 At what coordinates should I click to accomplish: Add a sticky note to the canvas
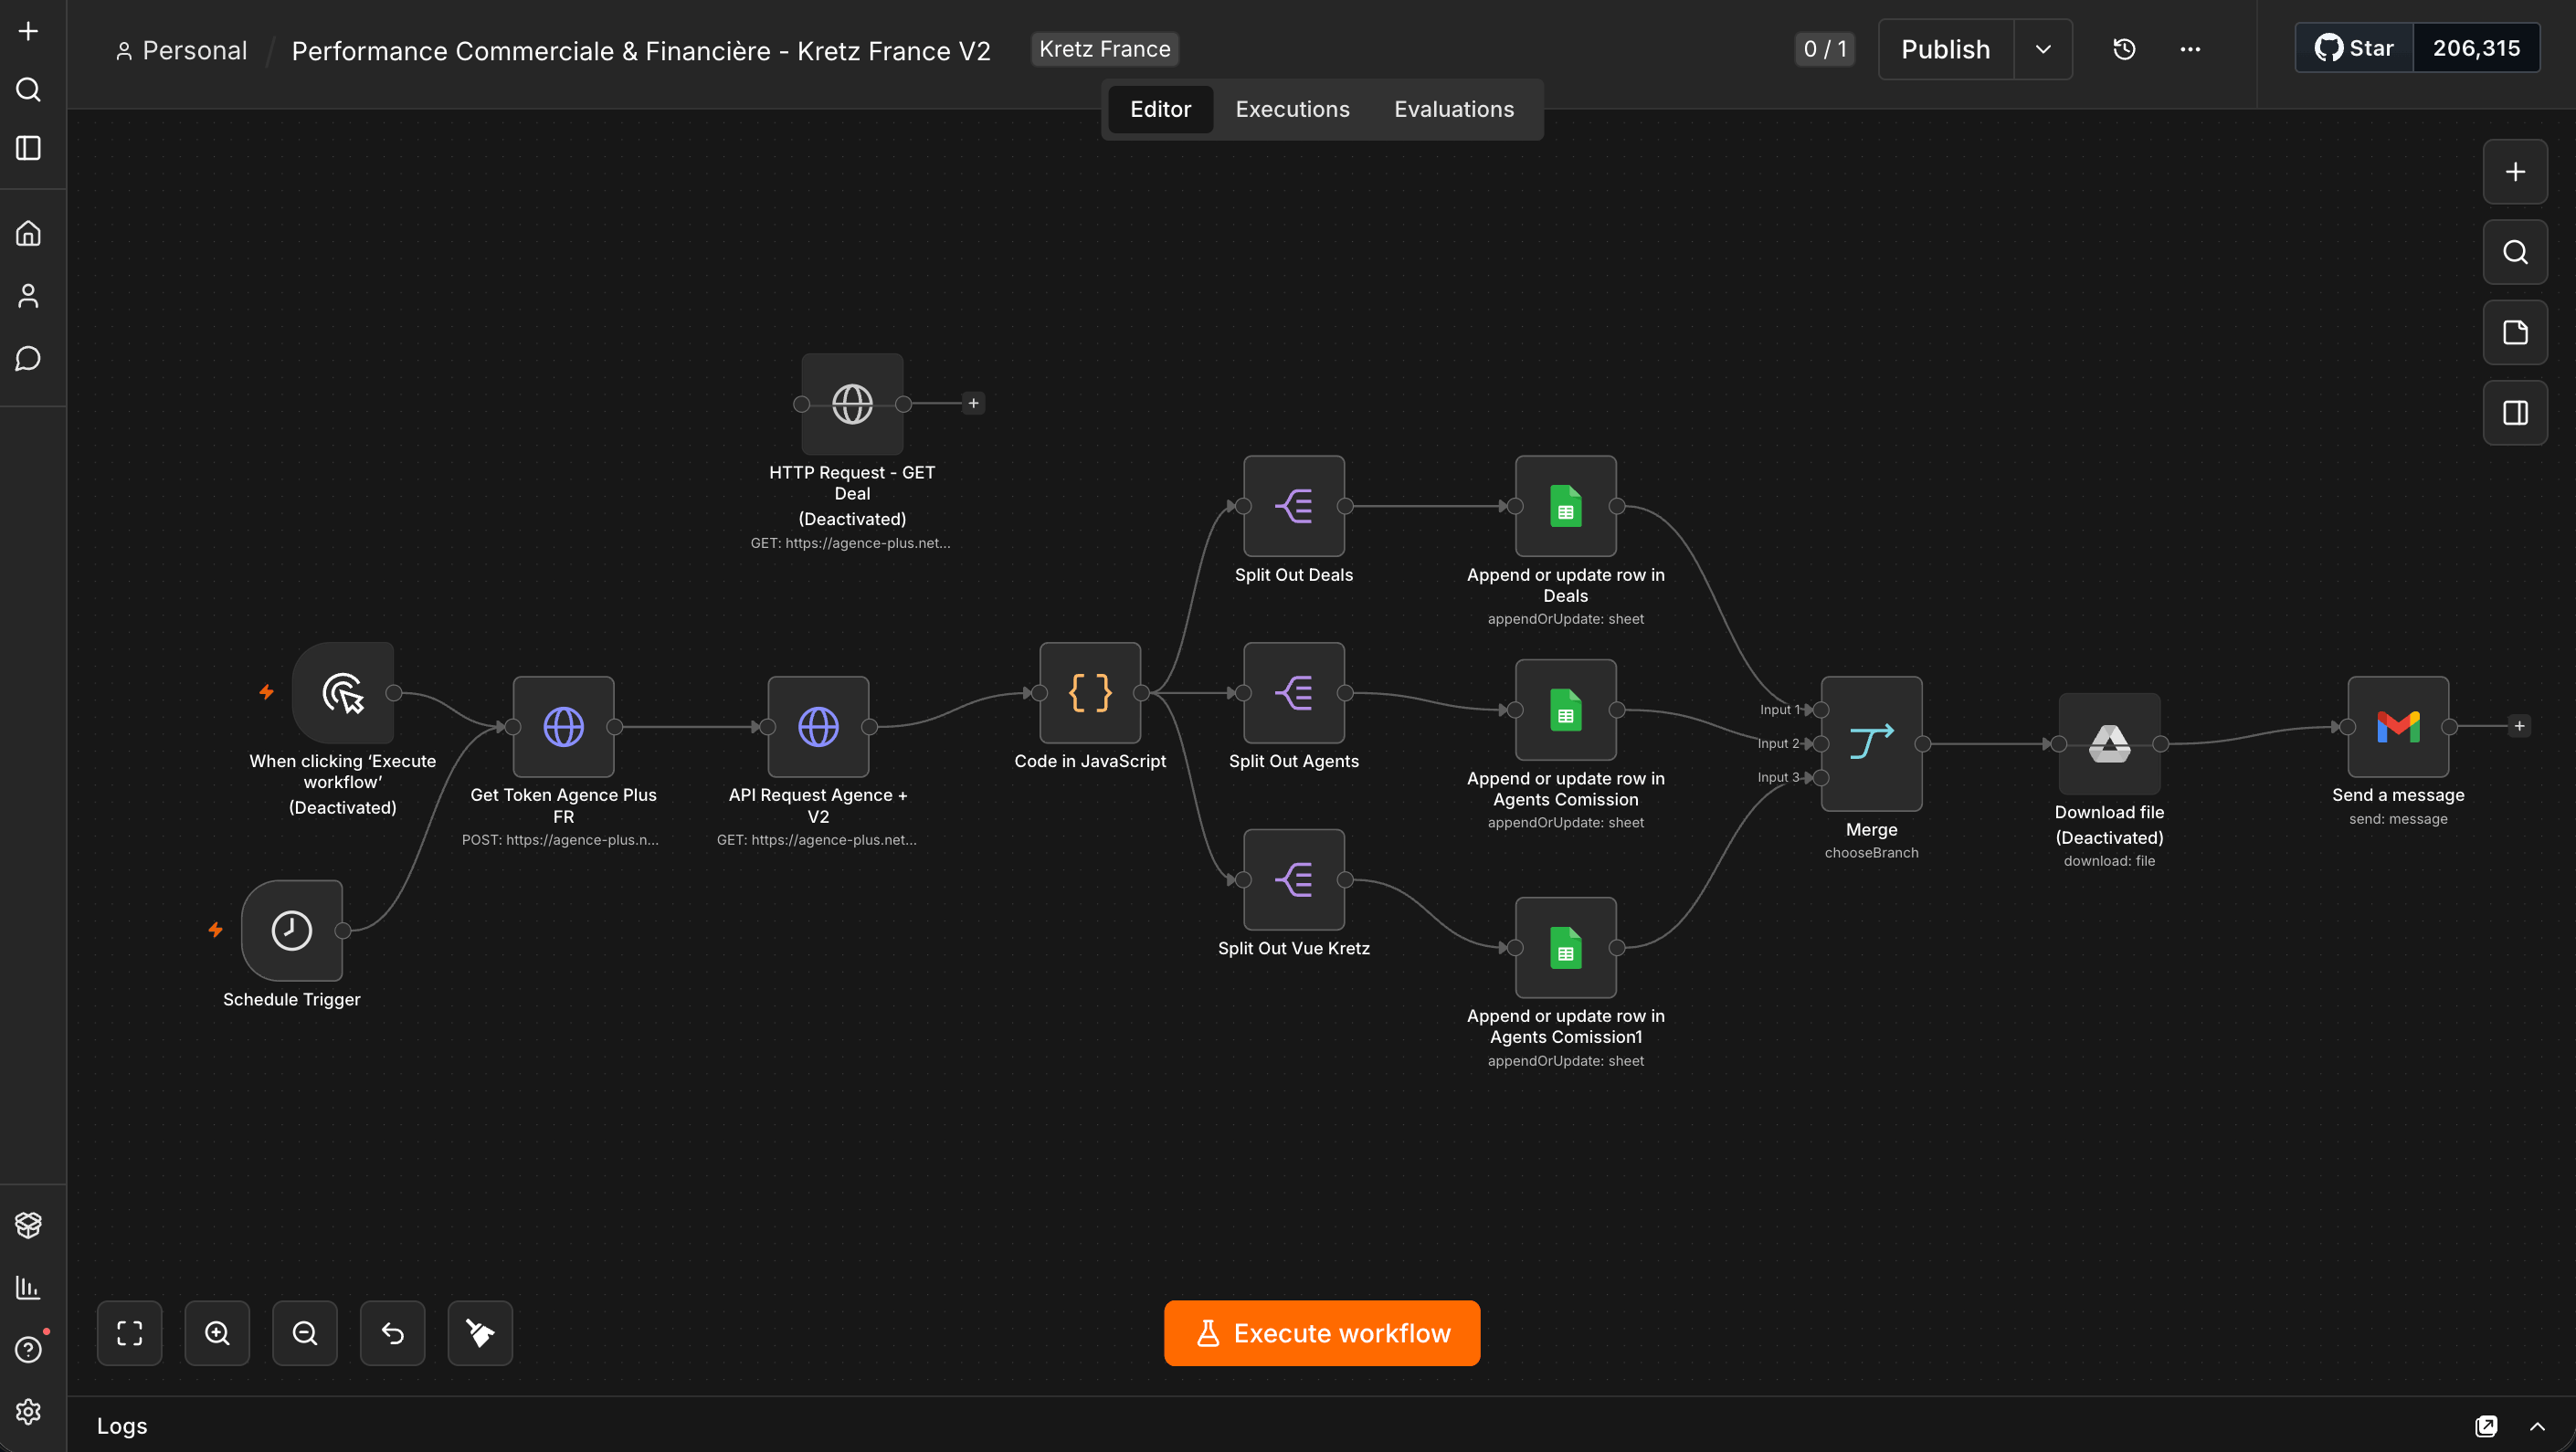click(x=2515, y=333)
